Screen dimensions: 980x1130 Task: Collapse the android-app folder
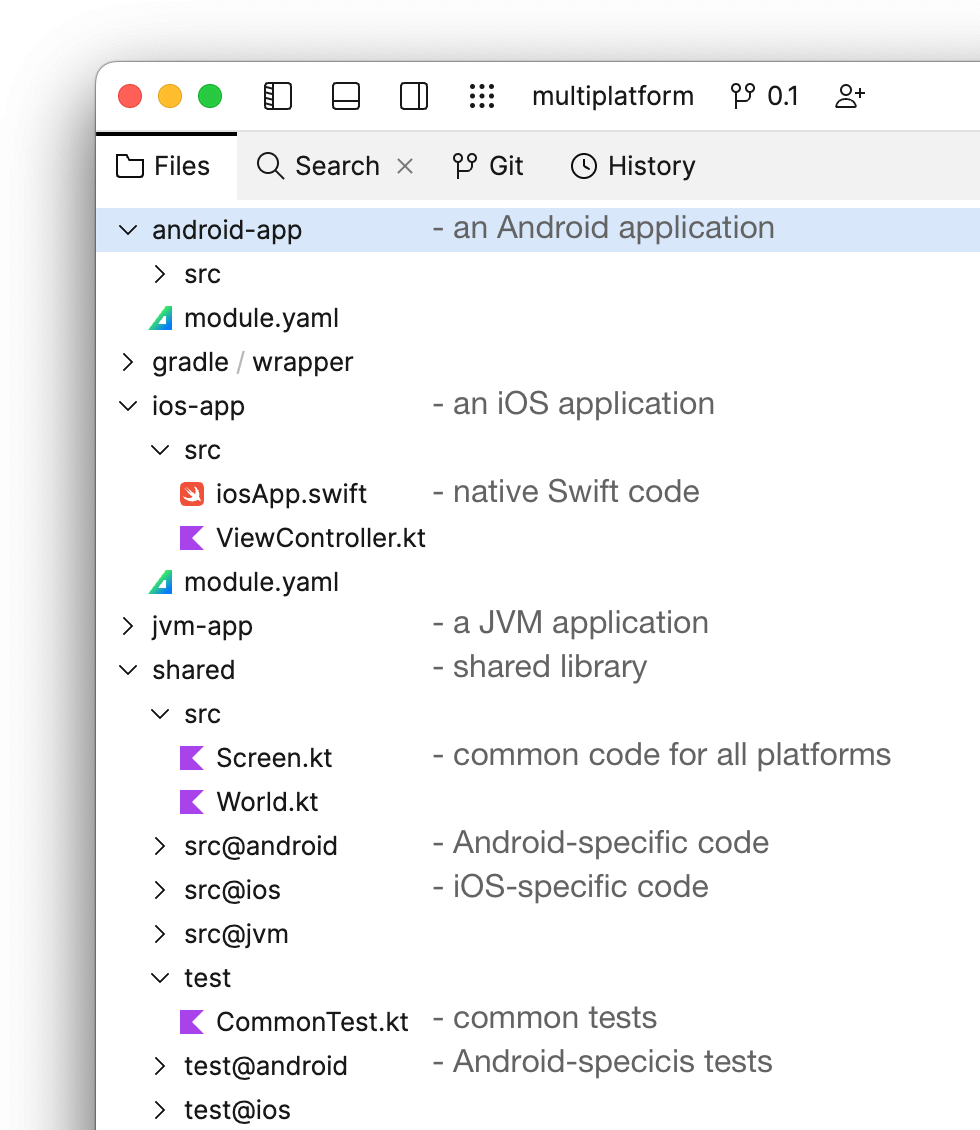point(128,230)
